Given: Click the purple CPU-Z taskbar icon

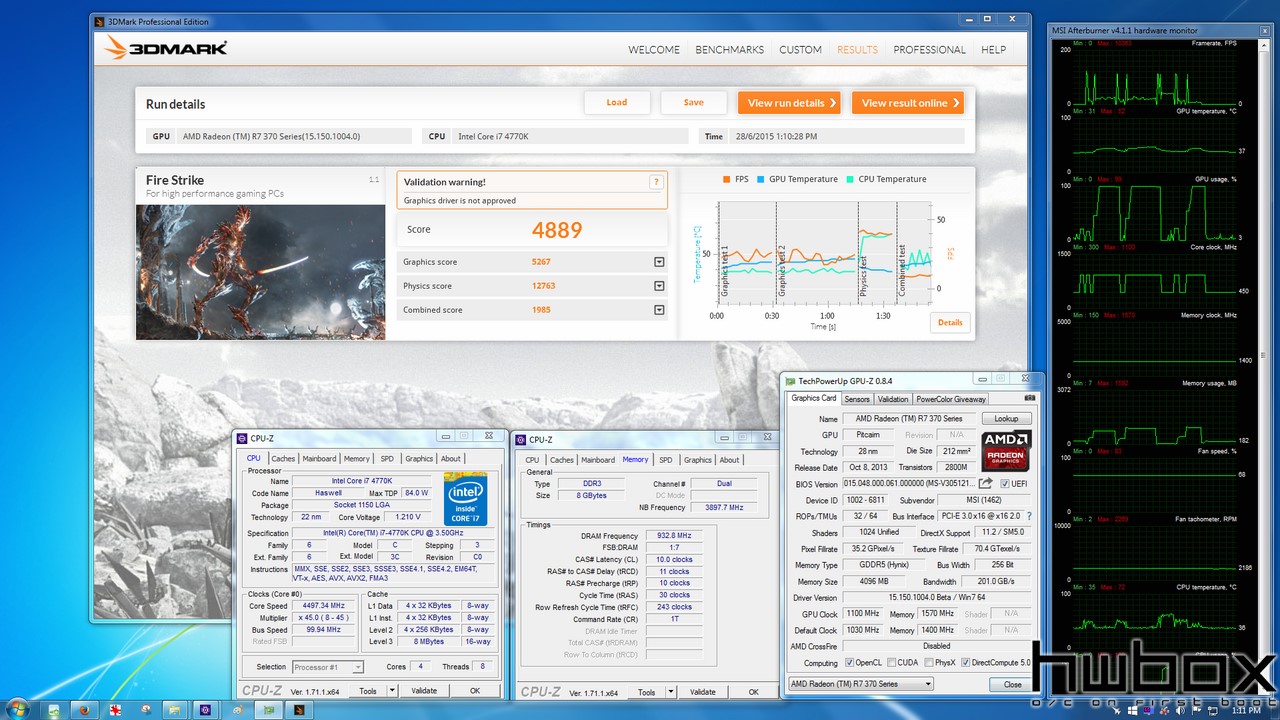Looking at the screenshot, I should pos(205,710).
